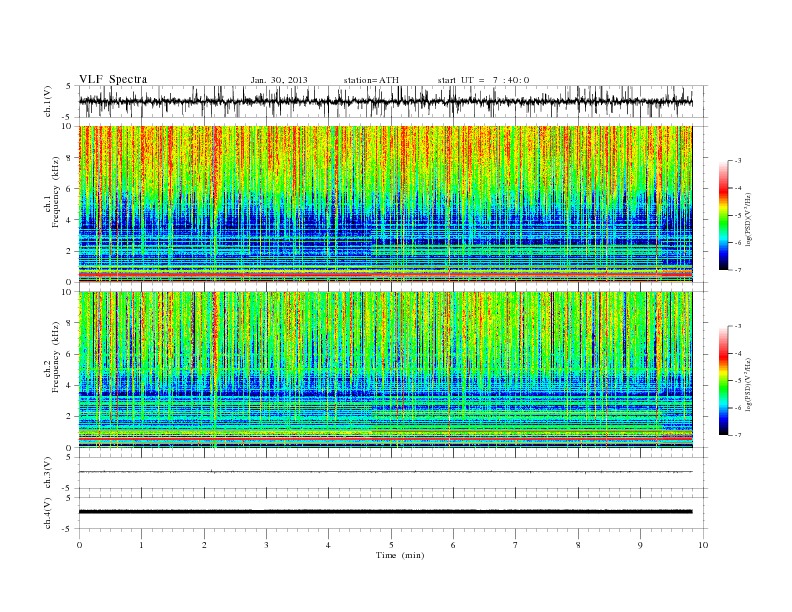Select the ch.1 "Frequency (kHz)" axis label
792x612 pixels.
[x=56, y=192]
